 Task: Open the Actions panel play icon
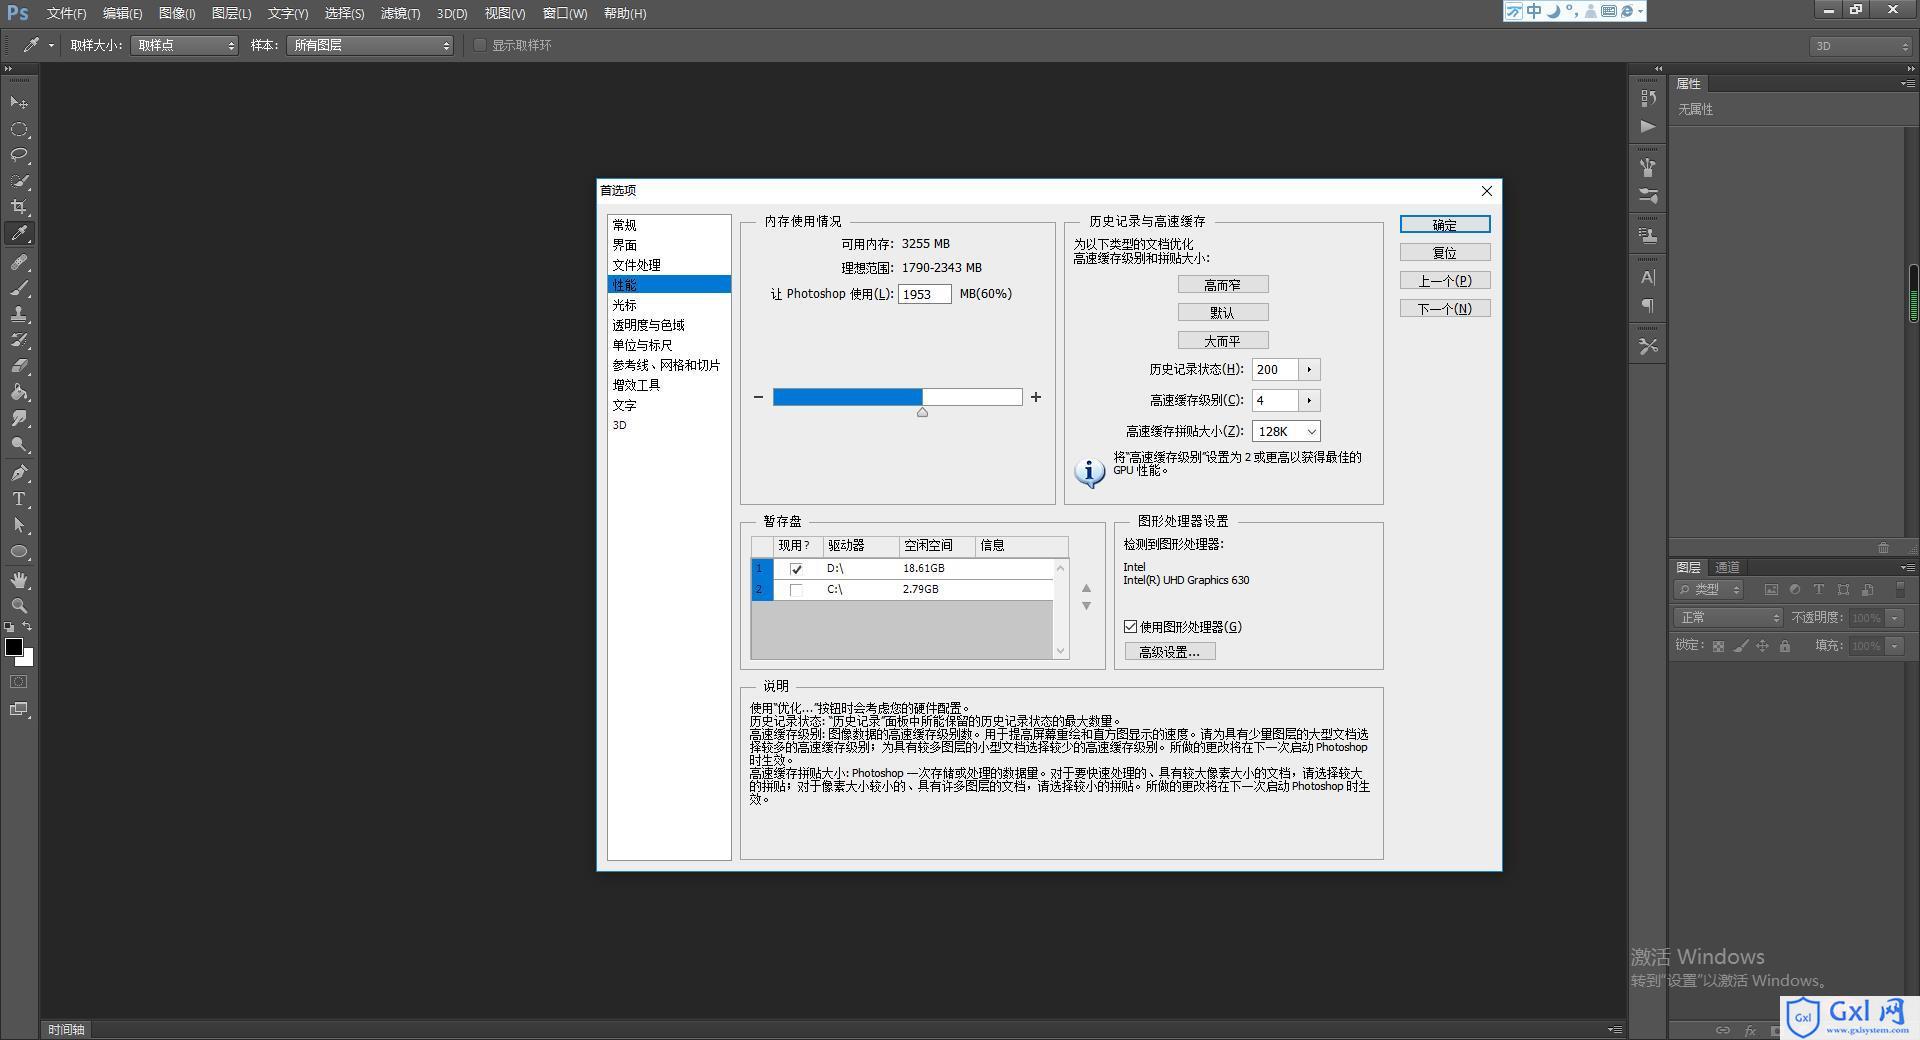(x=1648, y=127)
